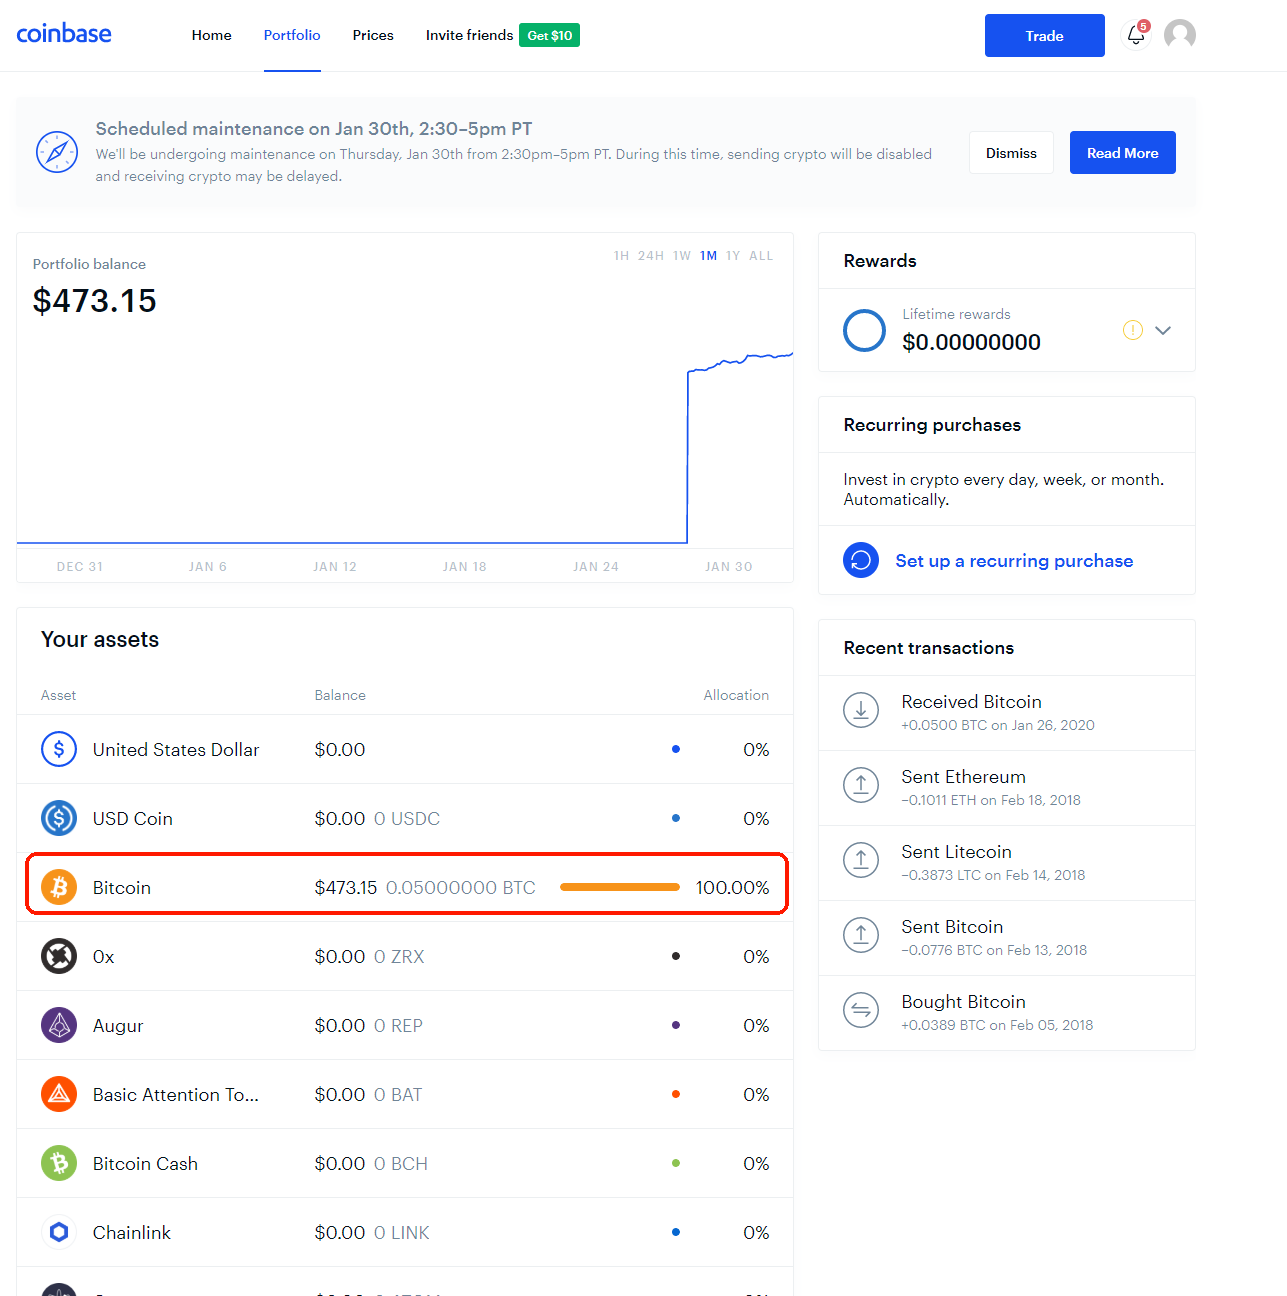Select the 24H chart range
Viewport: 1287px width, 1296px height.
pos(651,256)
